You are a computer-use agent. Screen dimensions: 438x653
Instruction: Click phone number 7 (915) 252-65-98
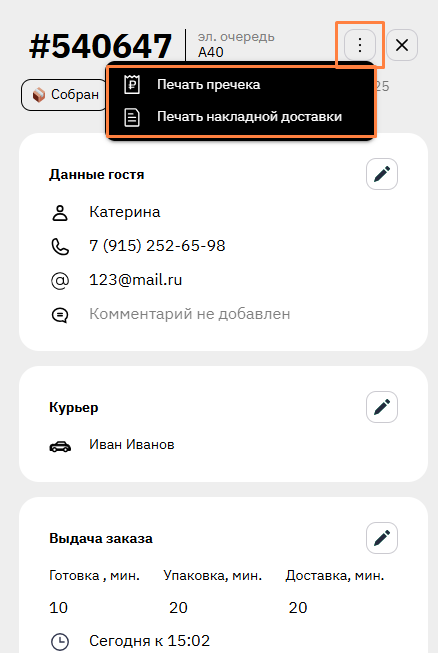click(x=157, y=246)
